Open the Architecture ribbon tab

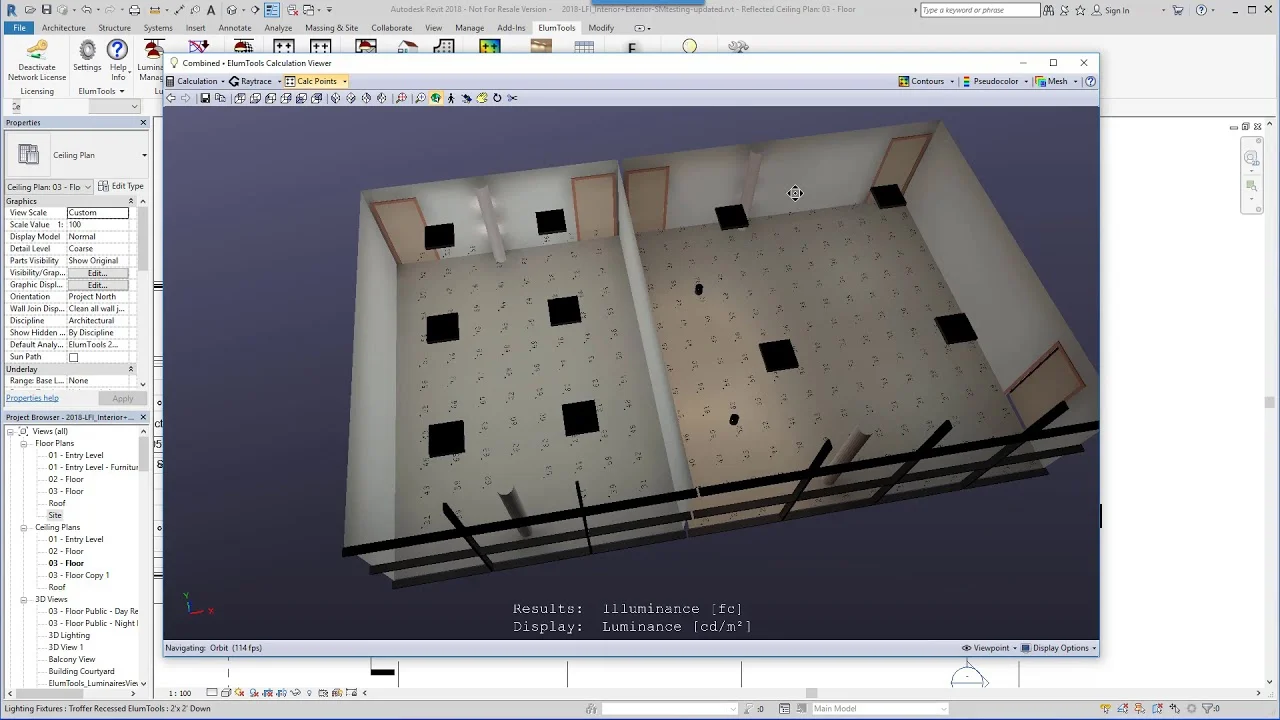(x=63, y=28)
